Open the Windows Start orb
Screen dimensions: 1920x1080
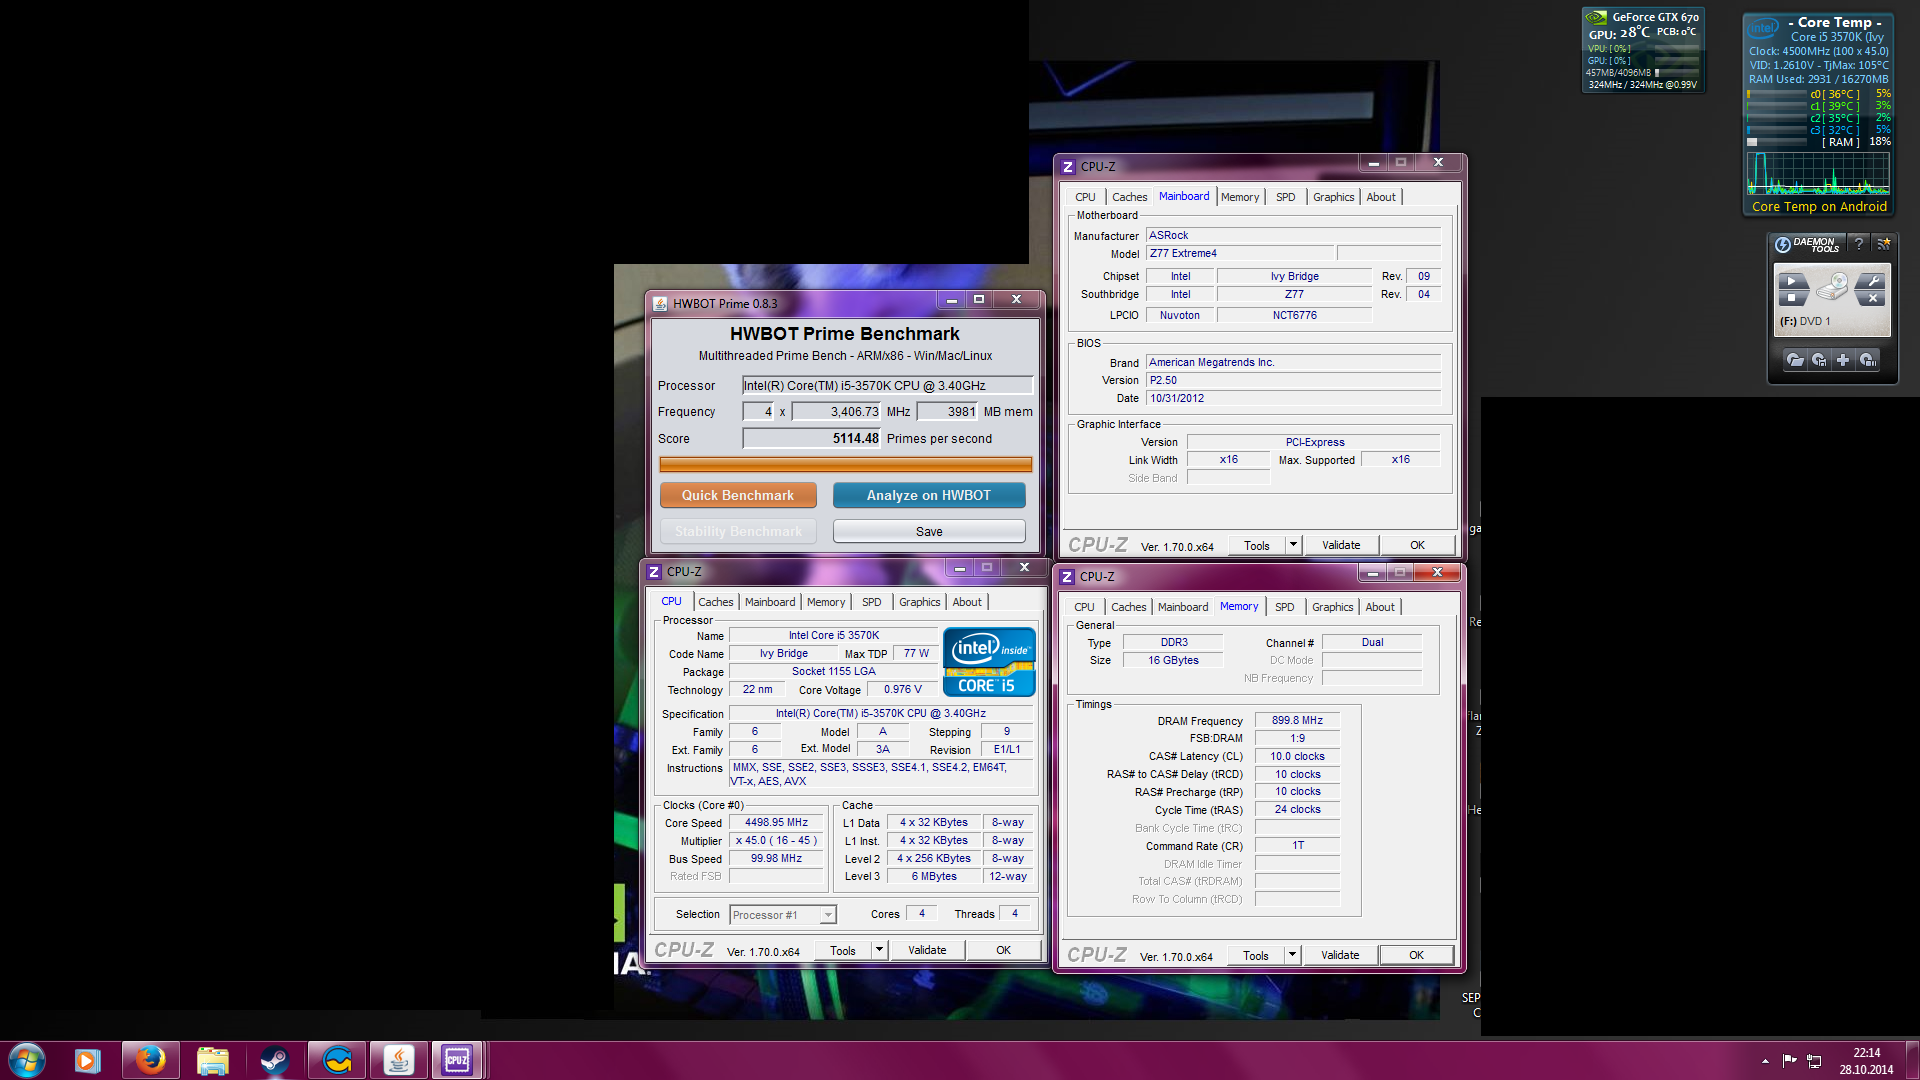(x=27, y=1060)
